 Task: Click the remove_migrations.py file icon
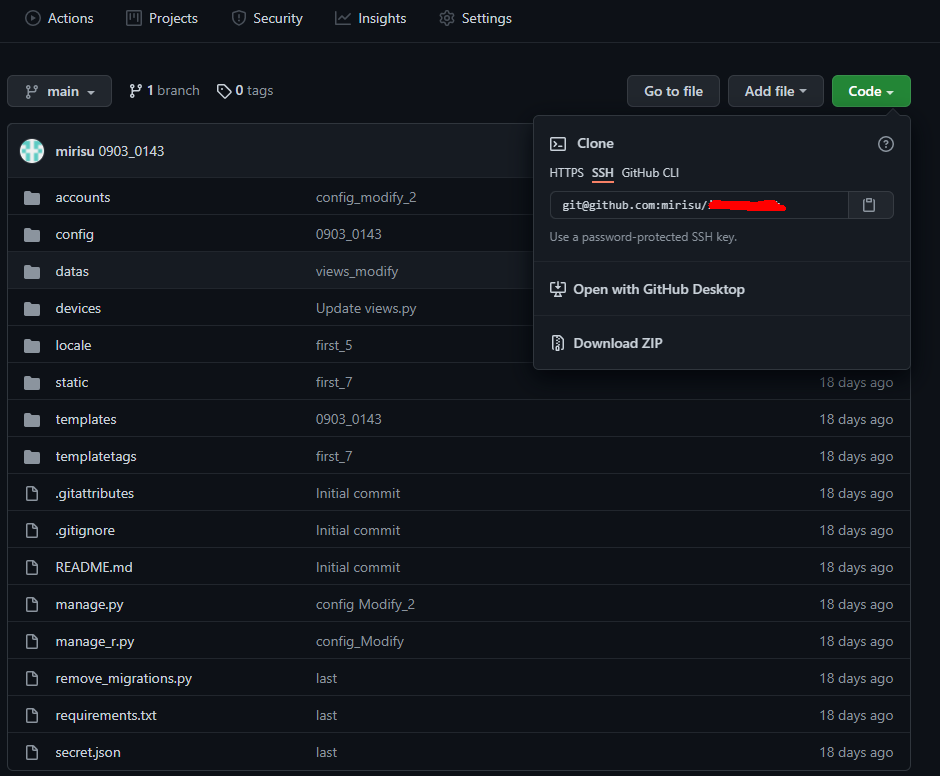tap(32, 678)
